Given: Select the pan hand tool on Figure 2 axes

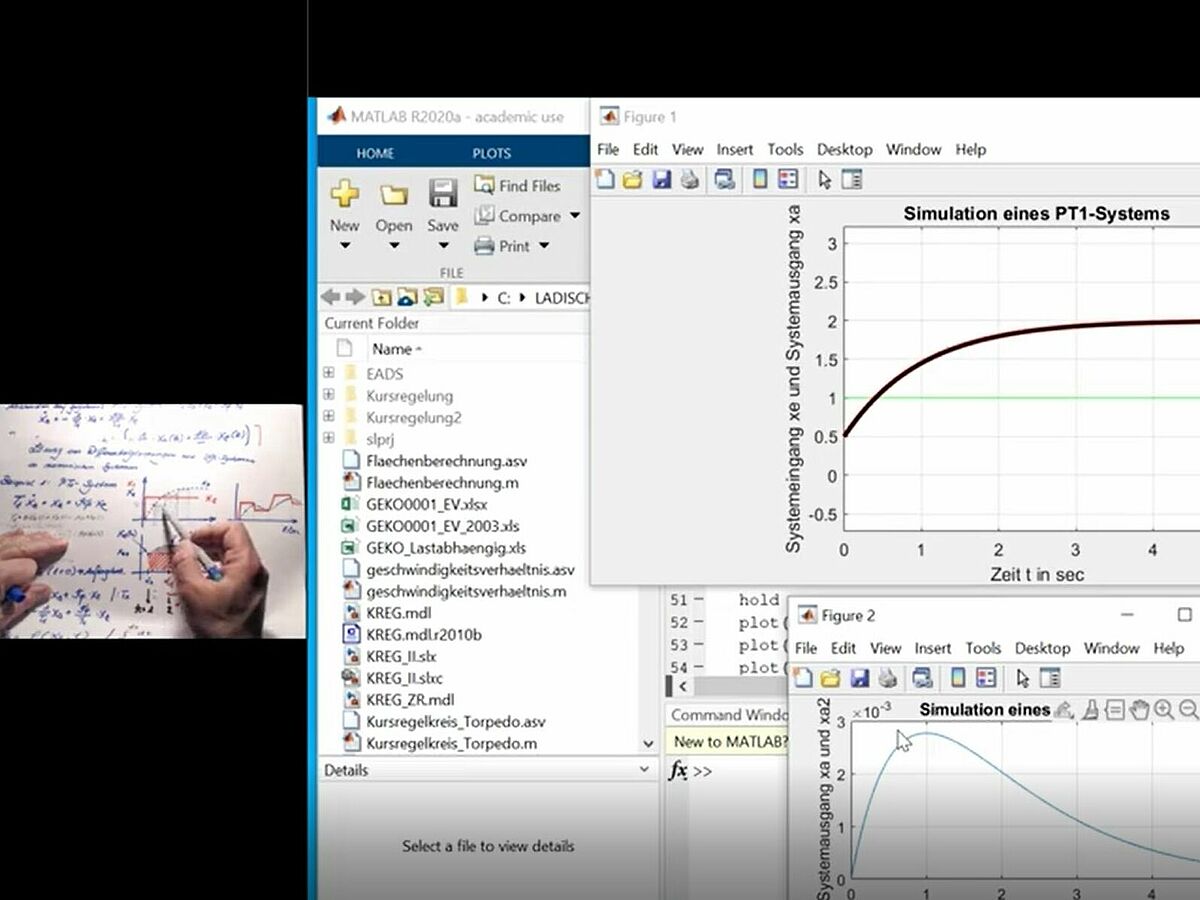Looking at the screenshot, I should point(1139,710).
